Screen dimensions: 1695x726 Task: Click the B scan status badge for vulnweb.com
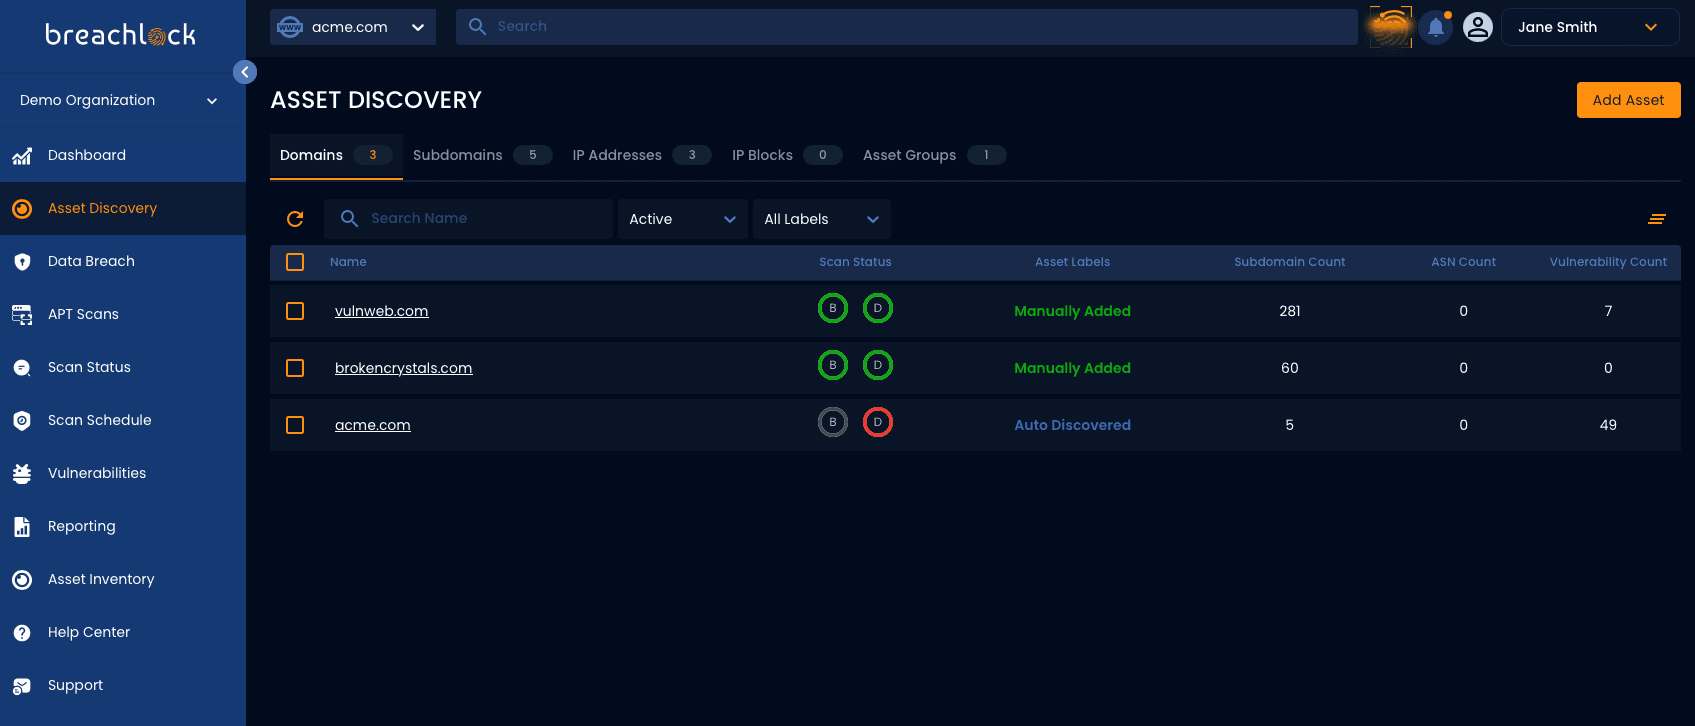tap(833, 308)
